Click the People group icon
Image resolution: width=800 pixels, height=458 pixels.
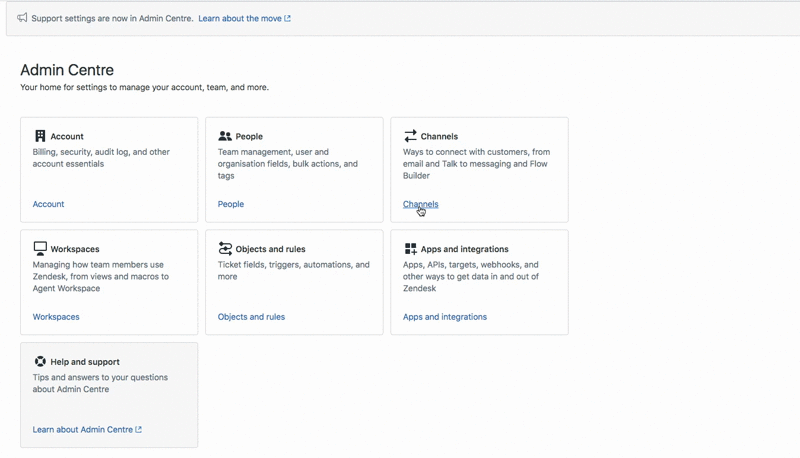[225, 136]
